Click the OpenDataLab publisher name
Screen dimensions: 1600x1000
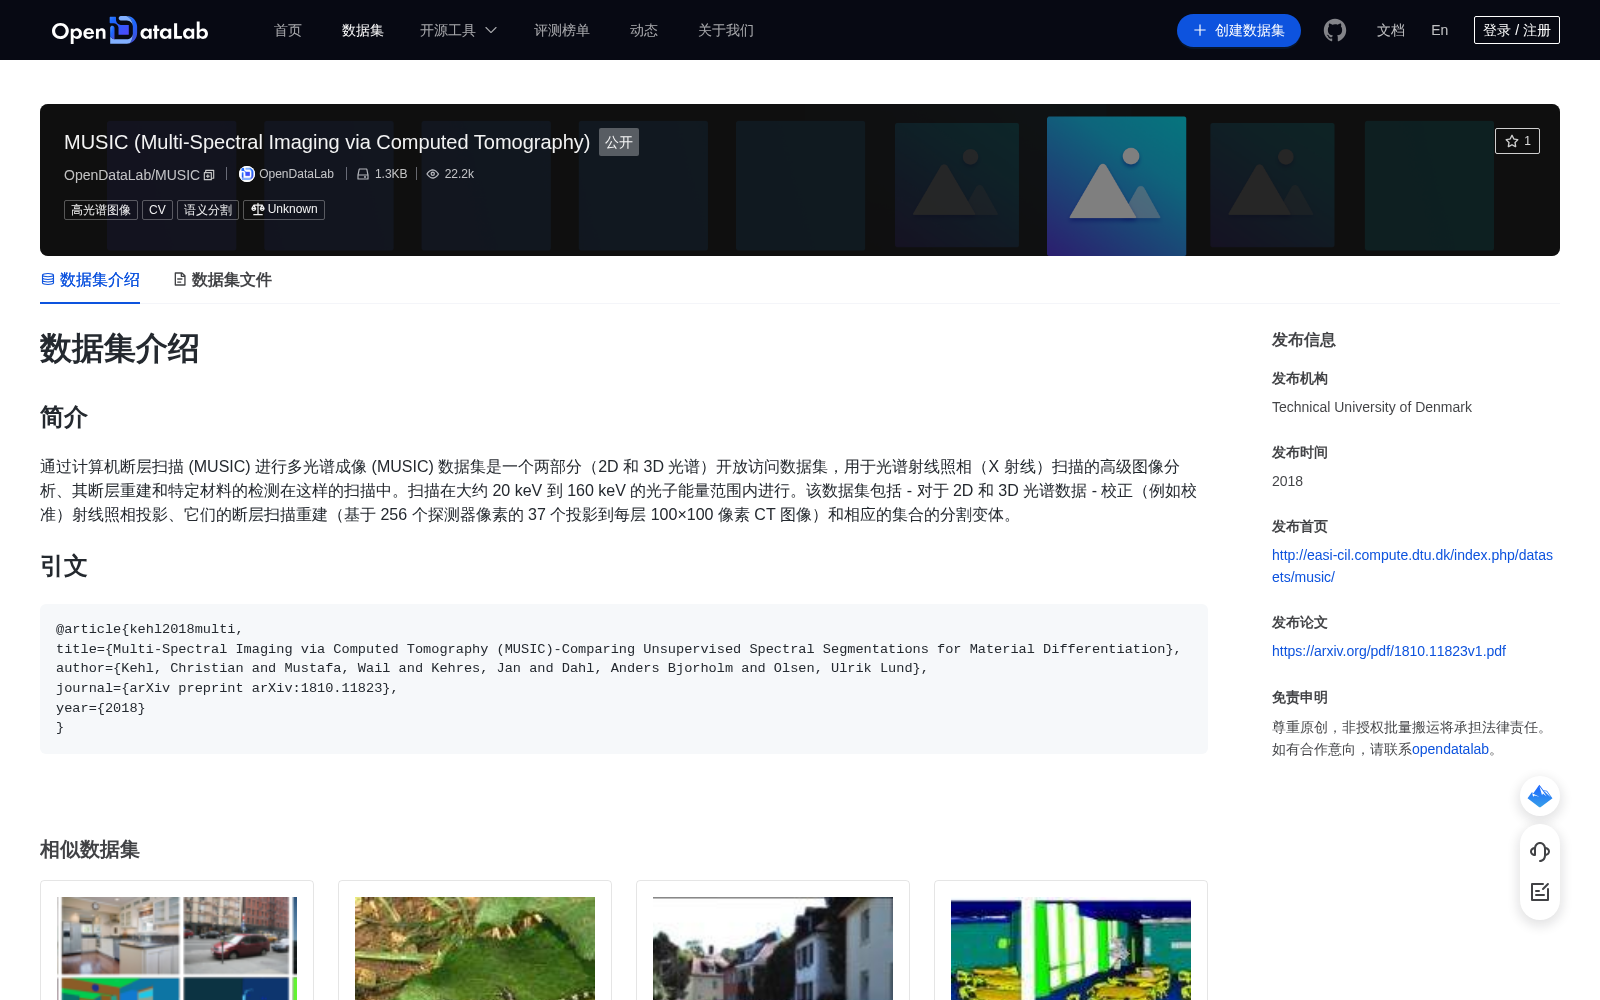[296, 174]
